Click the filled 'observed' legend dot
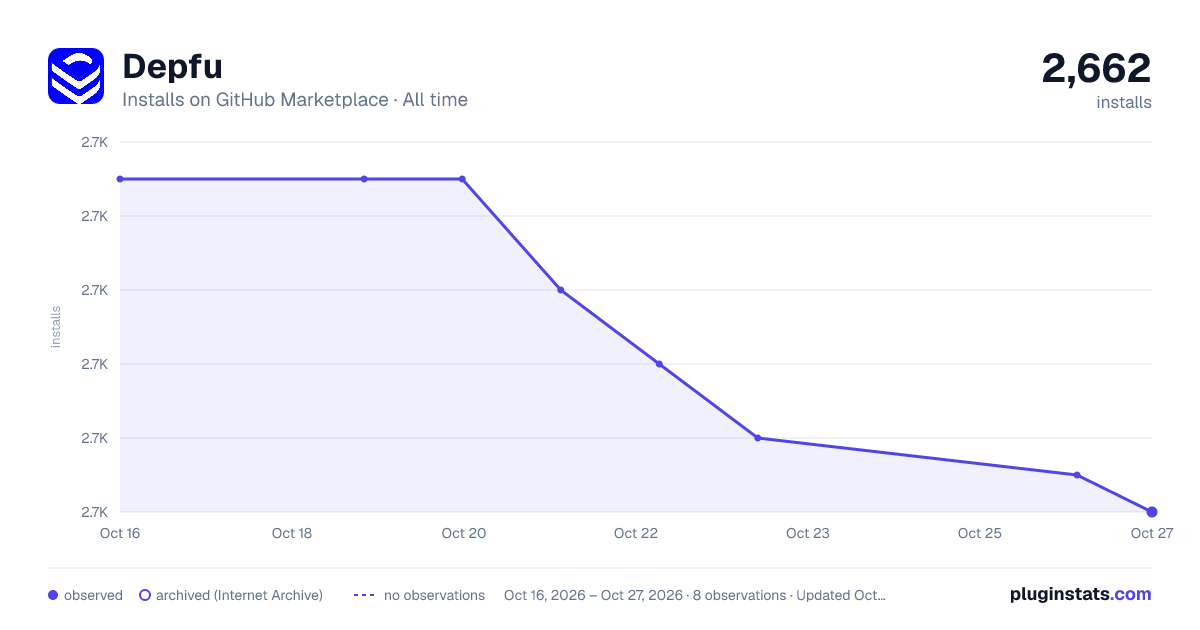The image size is (1200, 630). point(53,595)
